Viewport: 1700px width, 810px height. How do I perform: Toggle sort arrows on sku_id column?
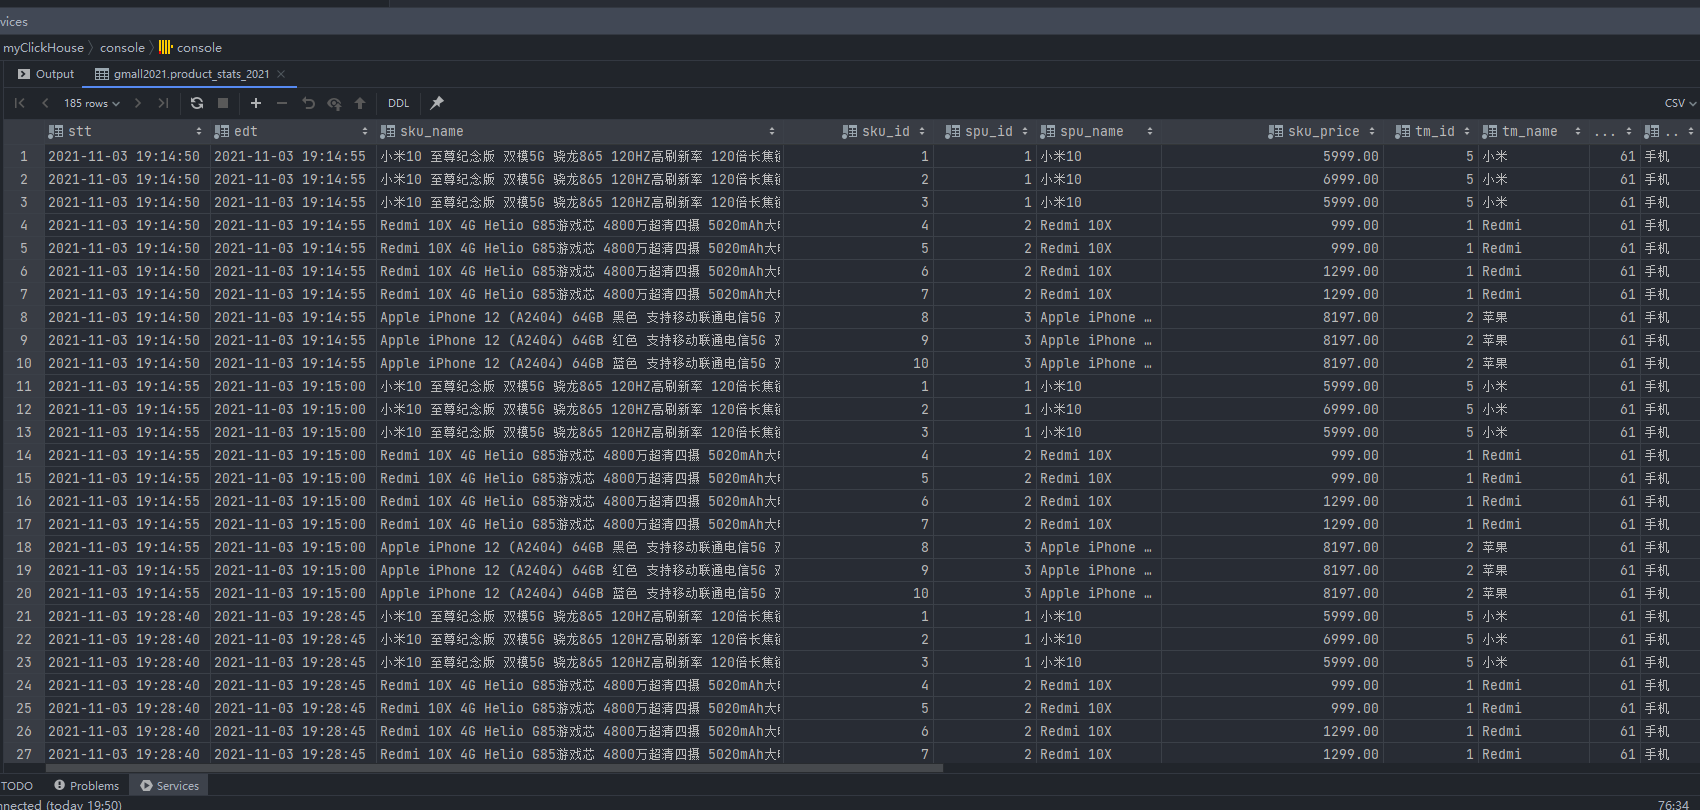(922, 131)
